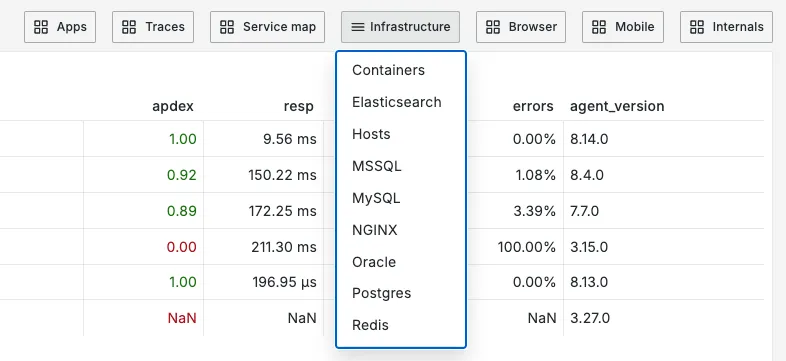Click the 172.25 ms response time
786x361 pixels.
point(283,211)
